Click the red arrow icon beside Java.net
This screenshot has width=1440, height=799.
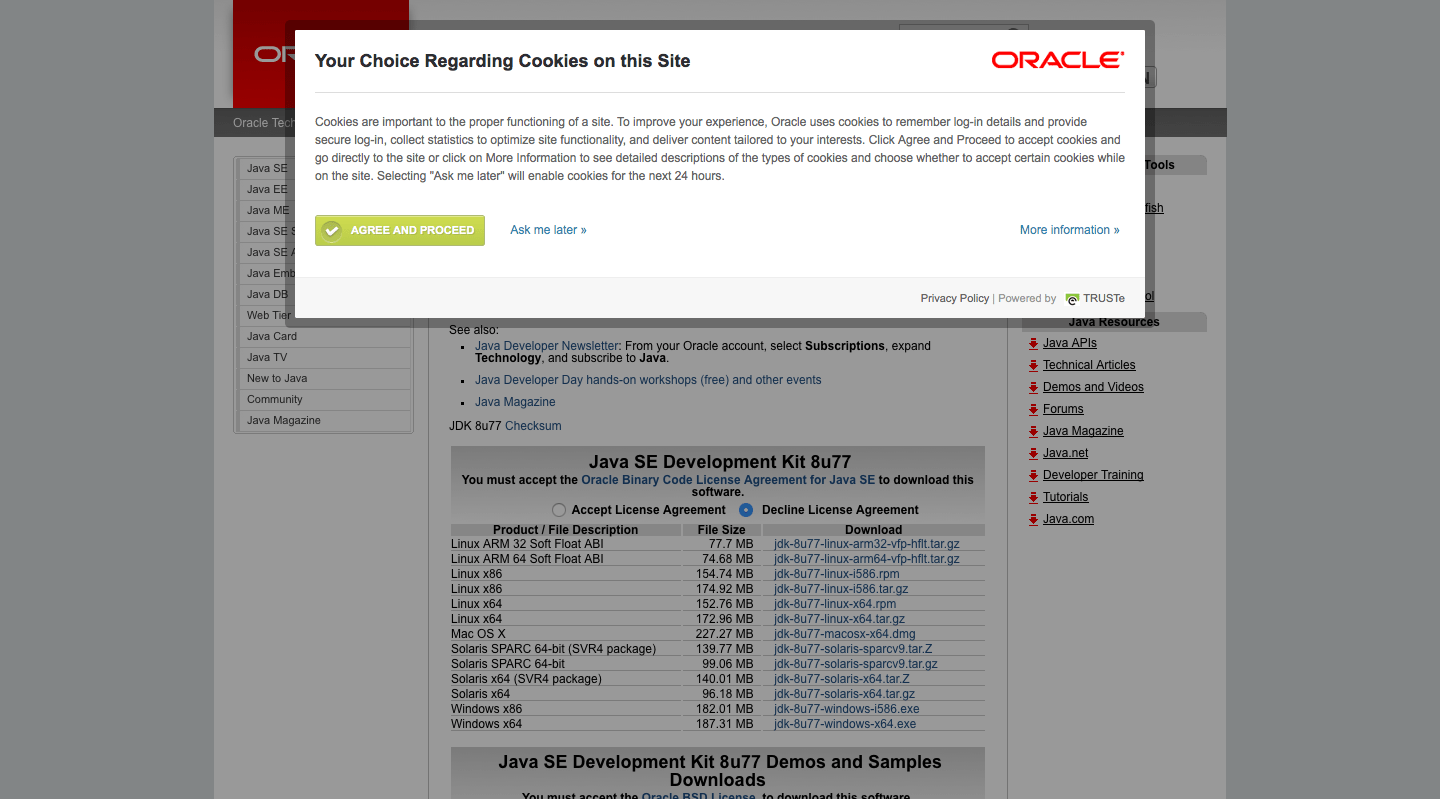click(1033, 453)
